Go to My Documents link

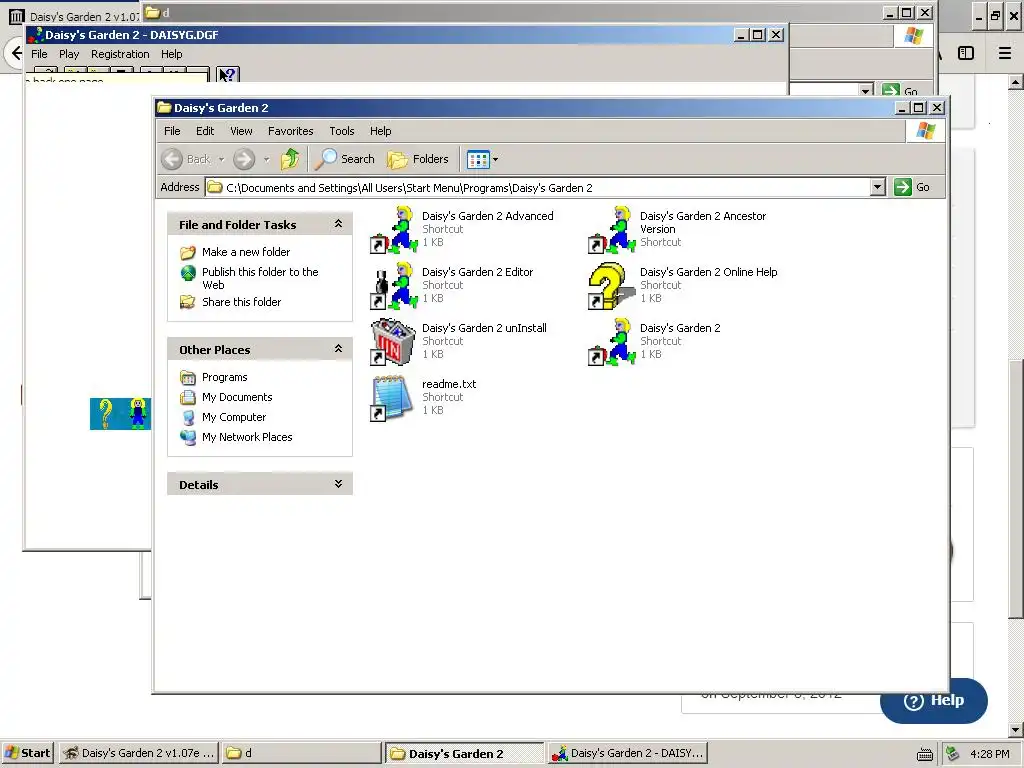(x=236, y=397)
